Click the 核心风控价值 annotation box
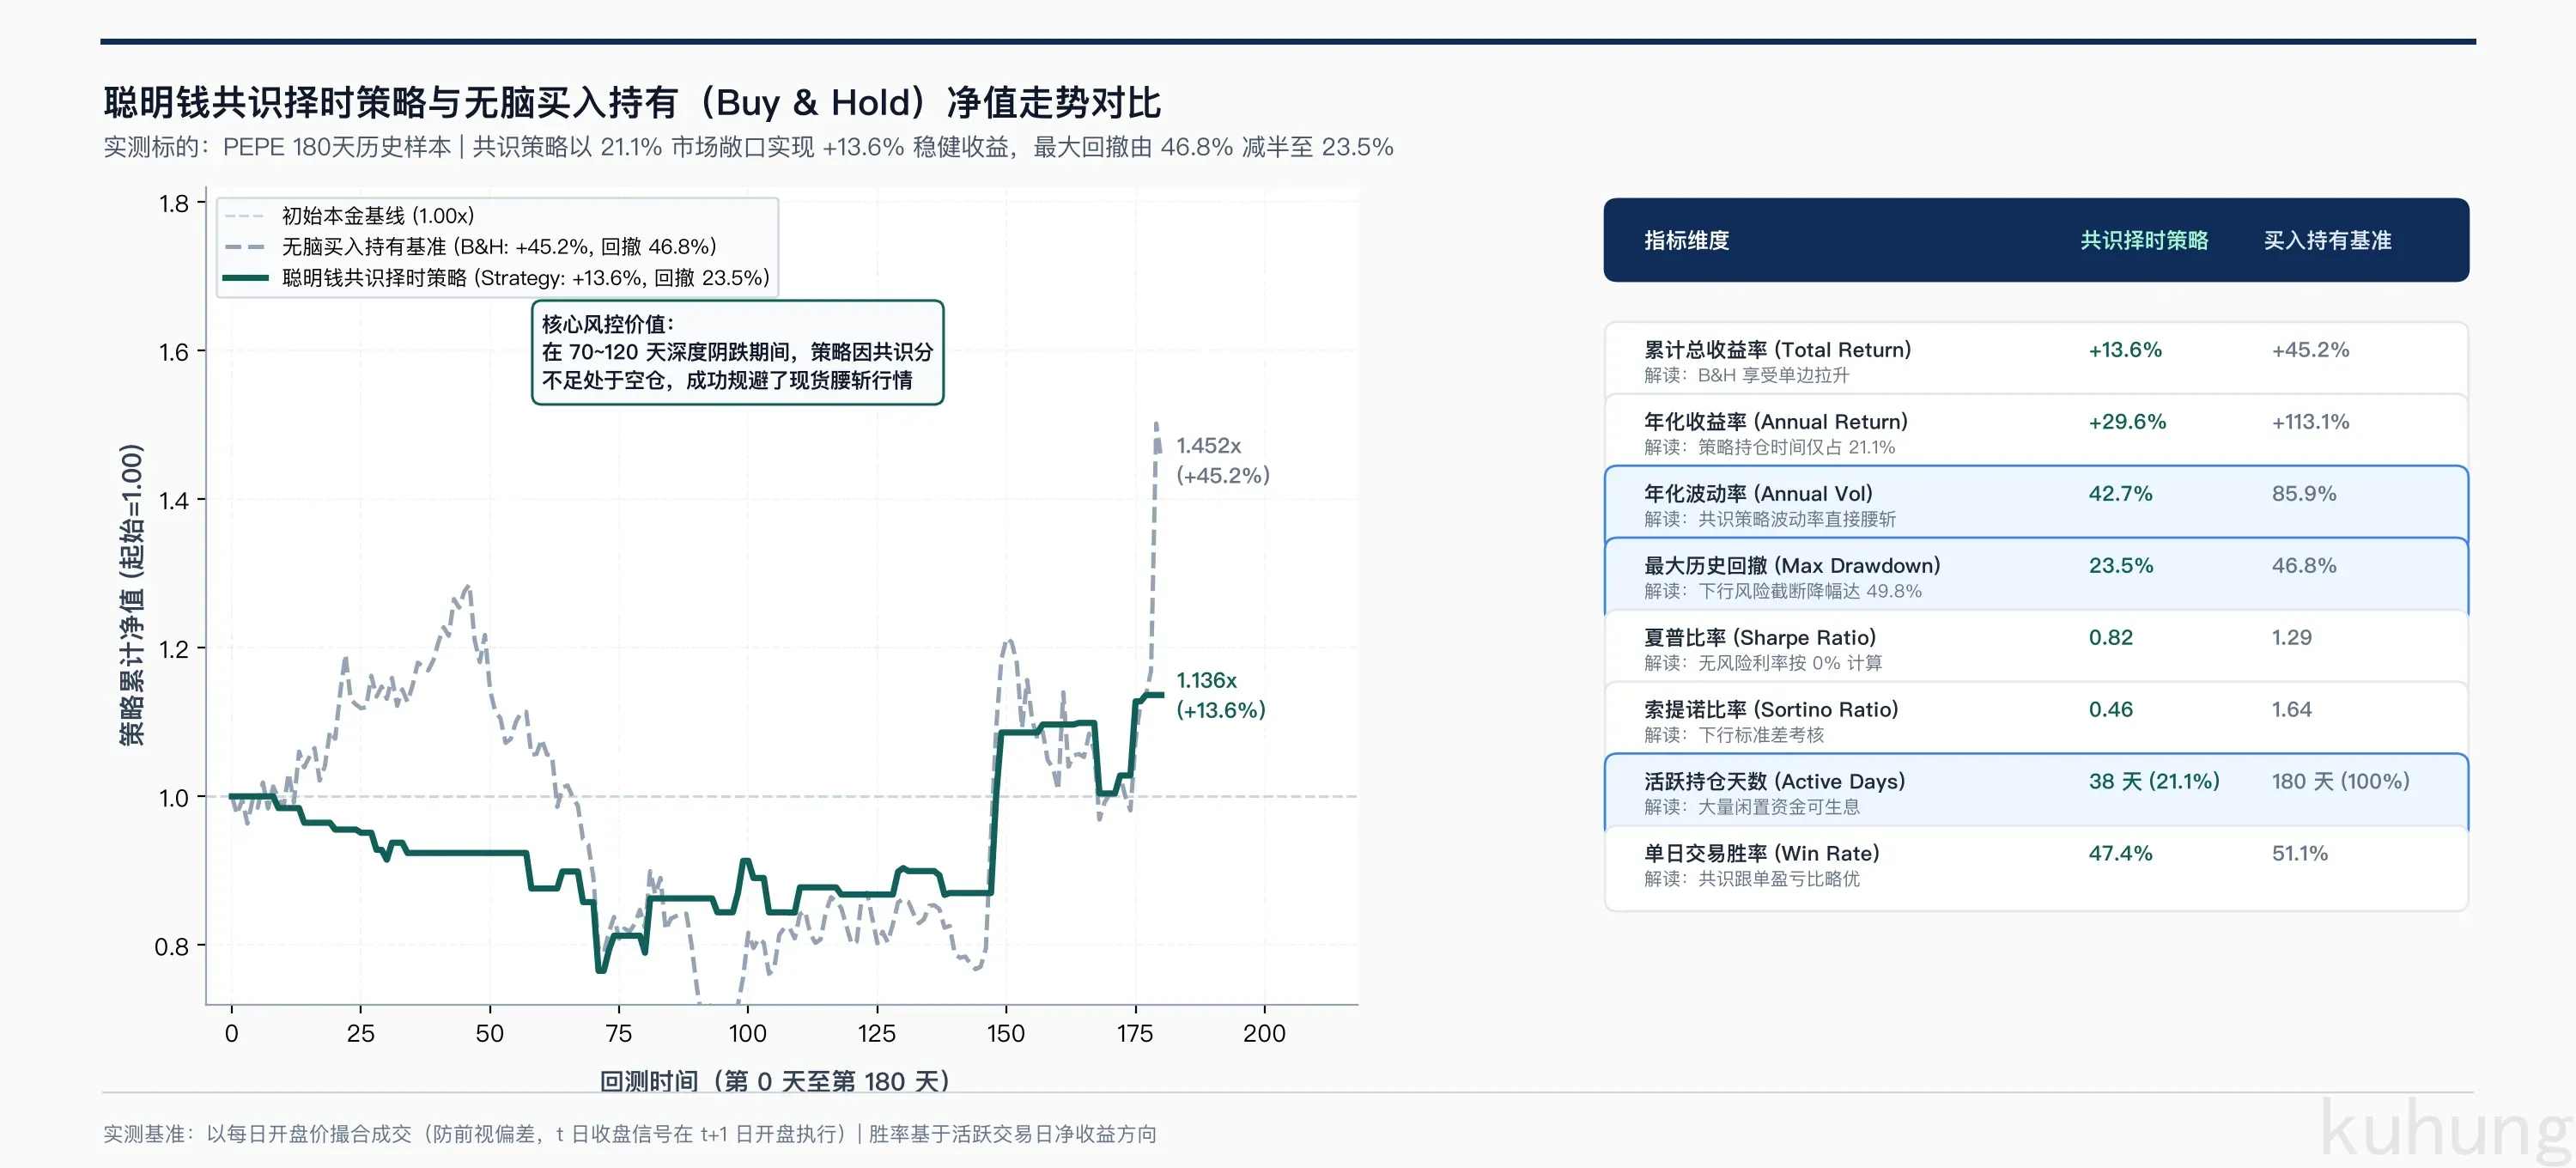Image resolution: width=2576 pixels, height=1168 pixels. pyautogui.click(x=738, y=352)
